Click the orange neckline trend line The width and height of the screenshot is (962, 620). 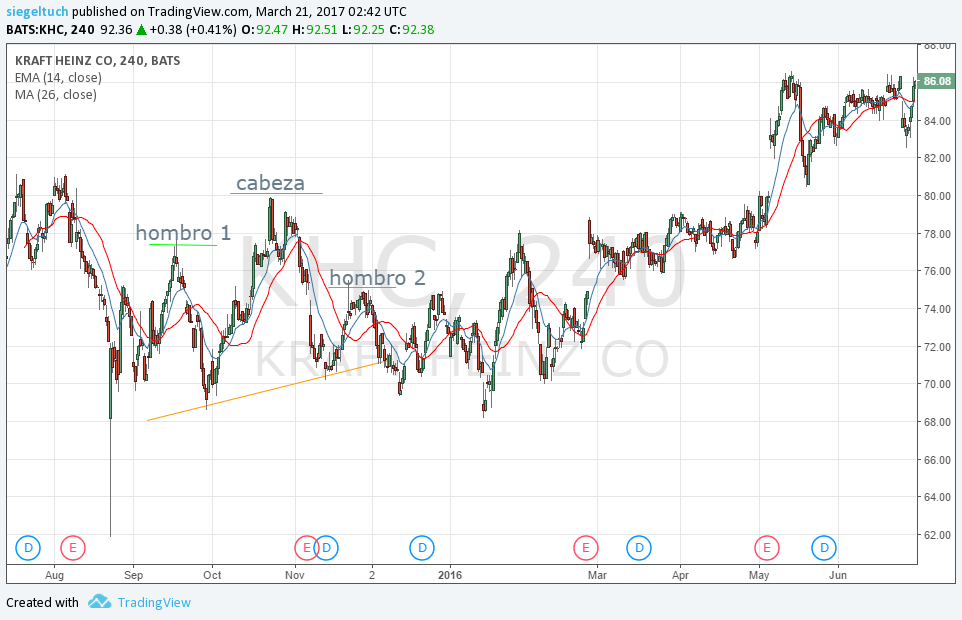pyautogui.click(x=266, y=392)
